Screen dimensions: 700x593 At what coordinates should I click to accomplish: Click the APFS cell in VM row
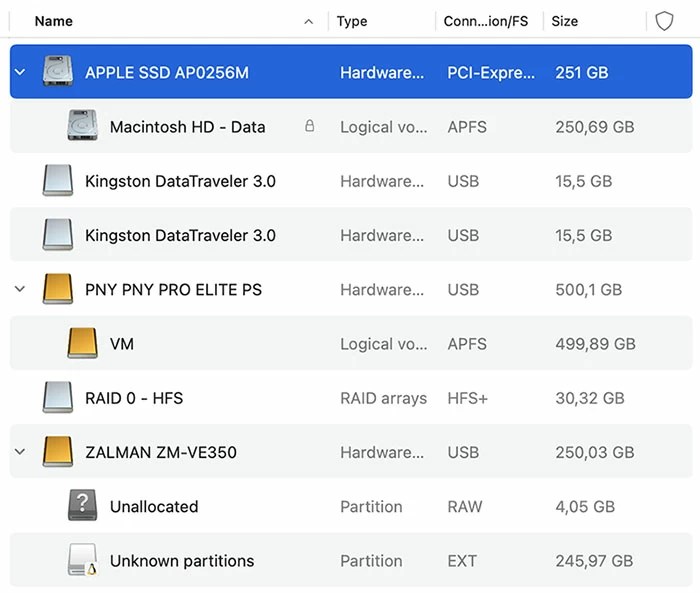point(467,344)
